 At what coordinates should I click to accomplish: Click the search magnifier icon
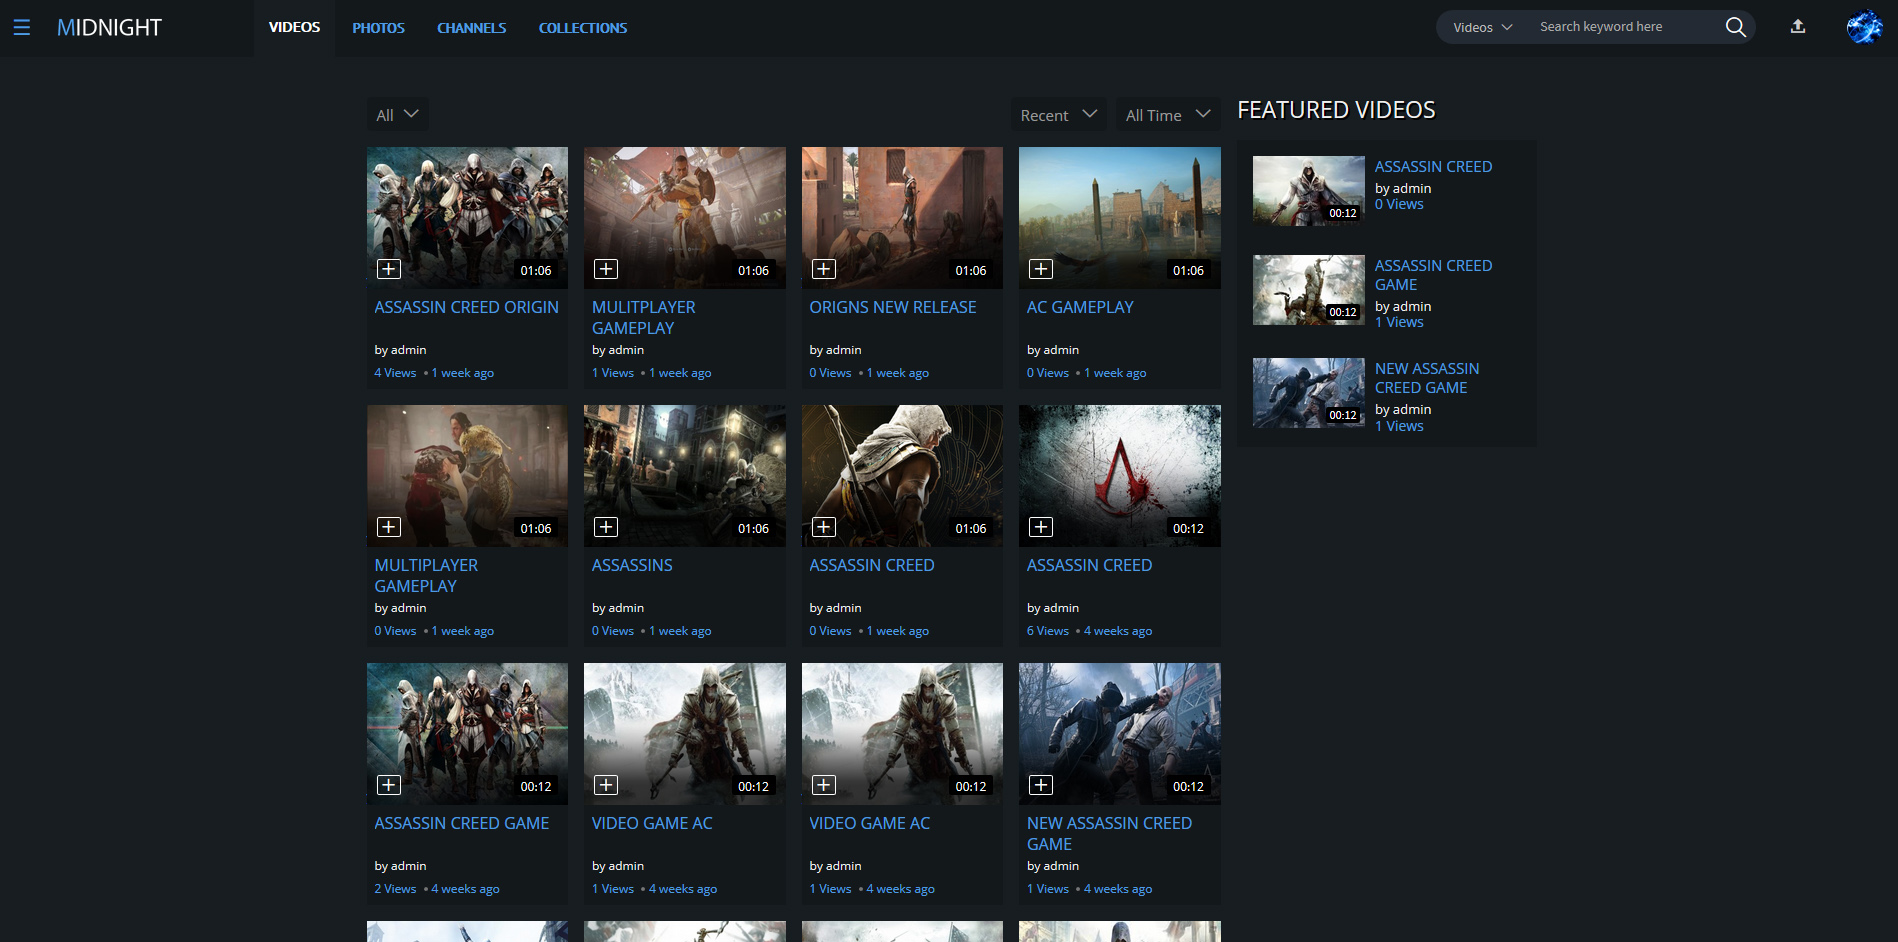[1735, 27]
